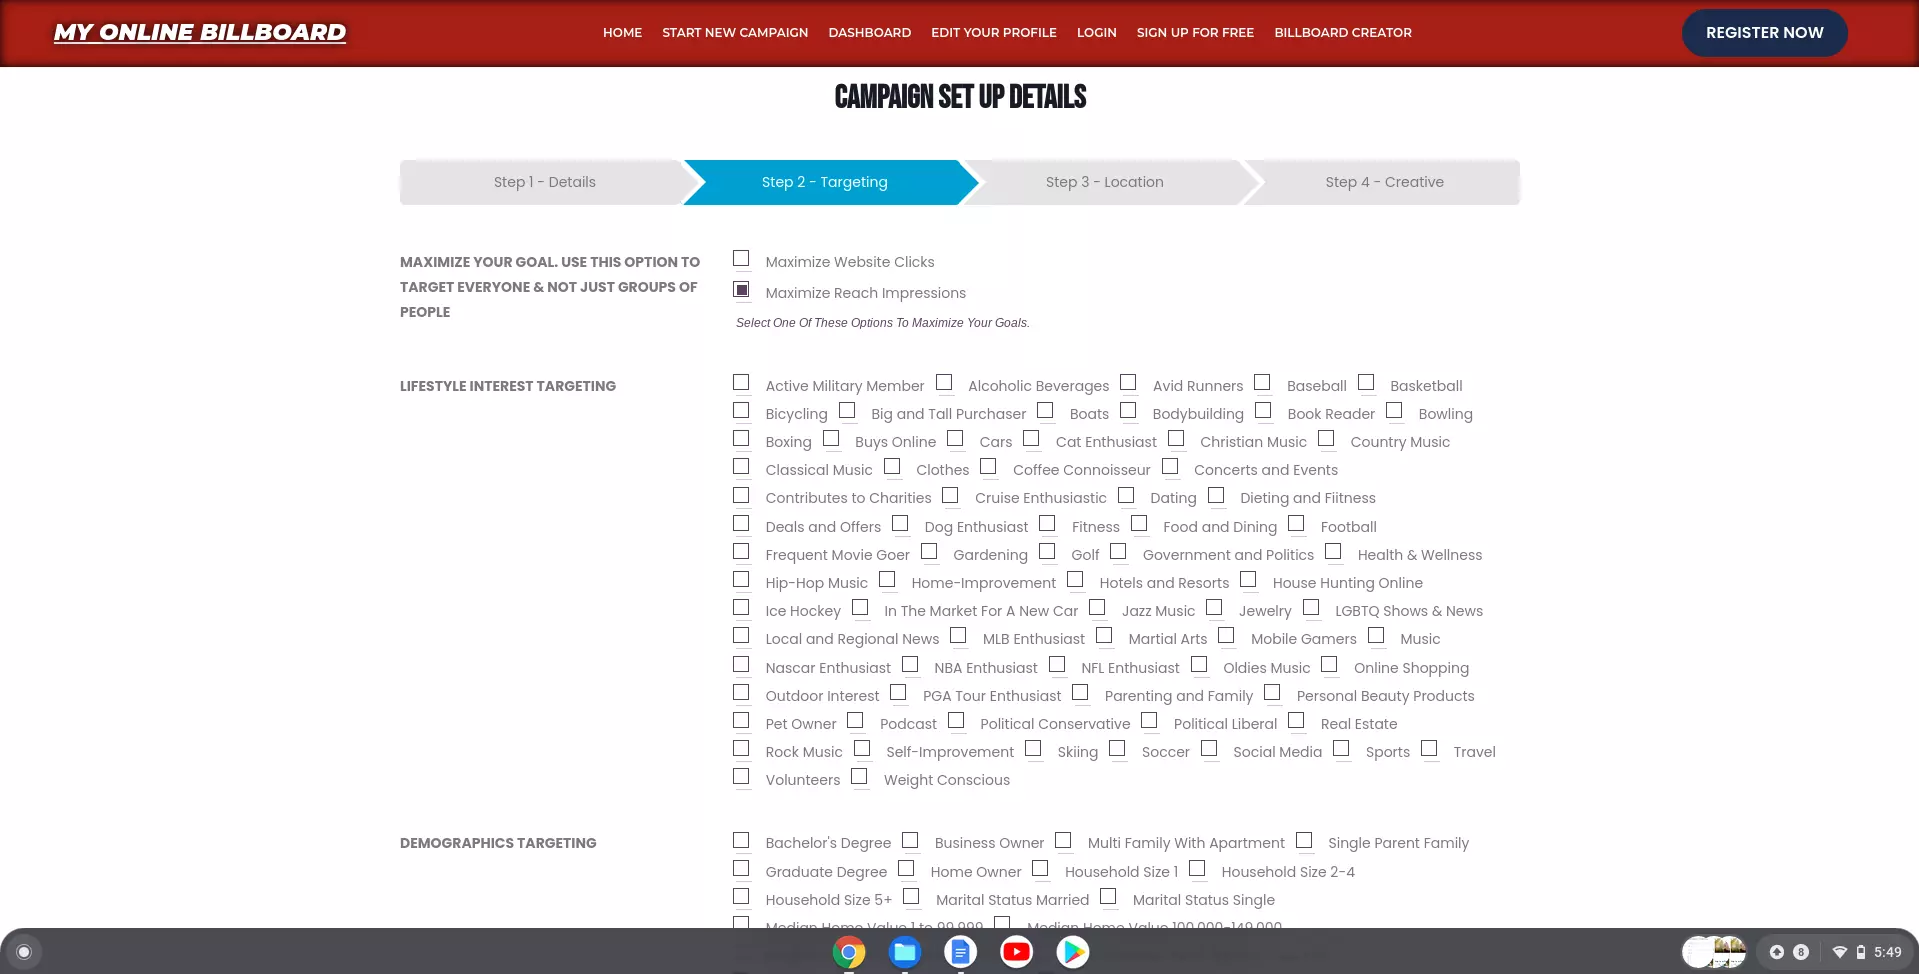Viewport: 1919px width, 974px height.
Task: Open the notification count badge showing 8
Action: click(x=1801, y=952)
